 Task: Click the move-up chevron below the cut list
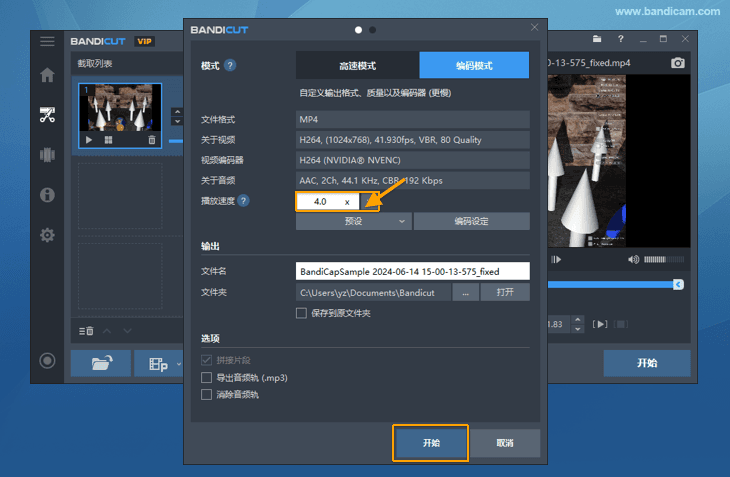(x=107, y=331)
